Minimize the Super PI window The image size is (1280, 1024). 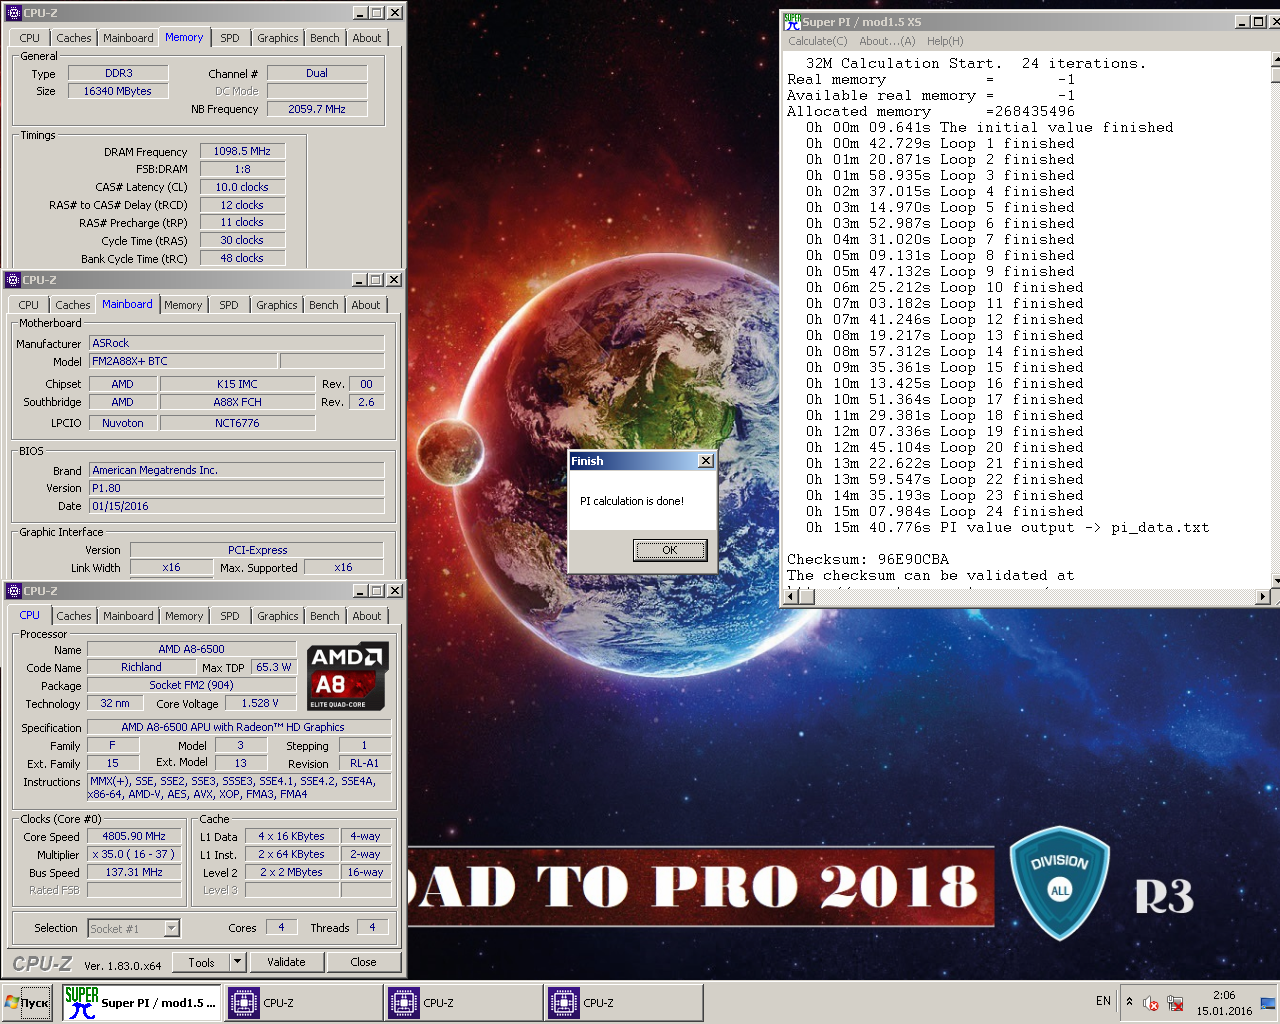click(x=1242, y=22)
